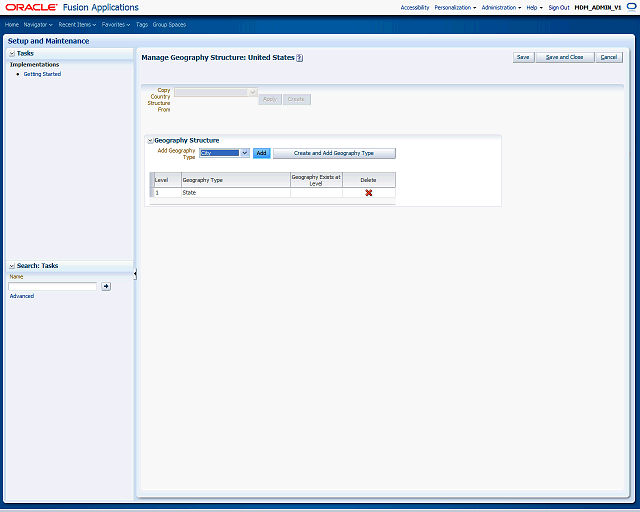Click the Accessibility link

pos(415,7)
